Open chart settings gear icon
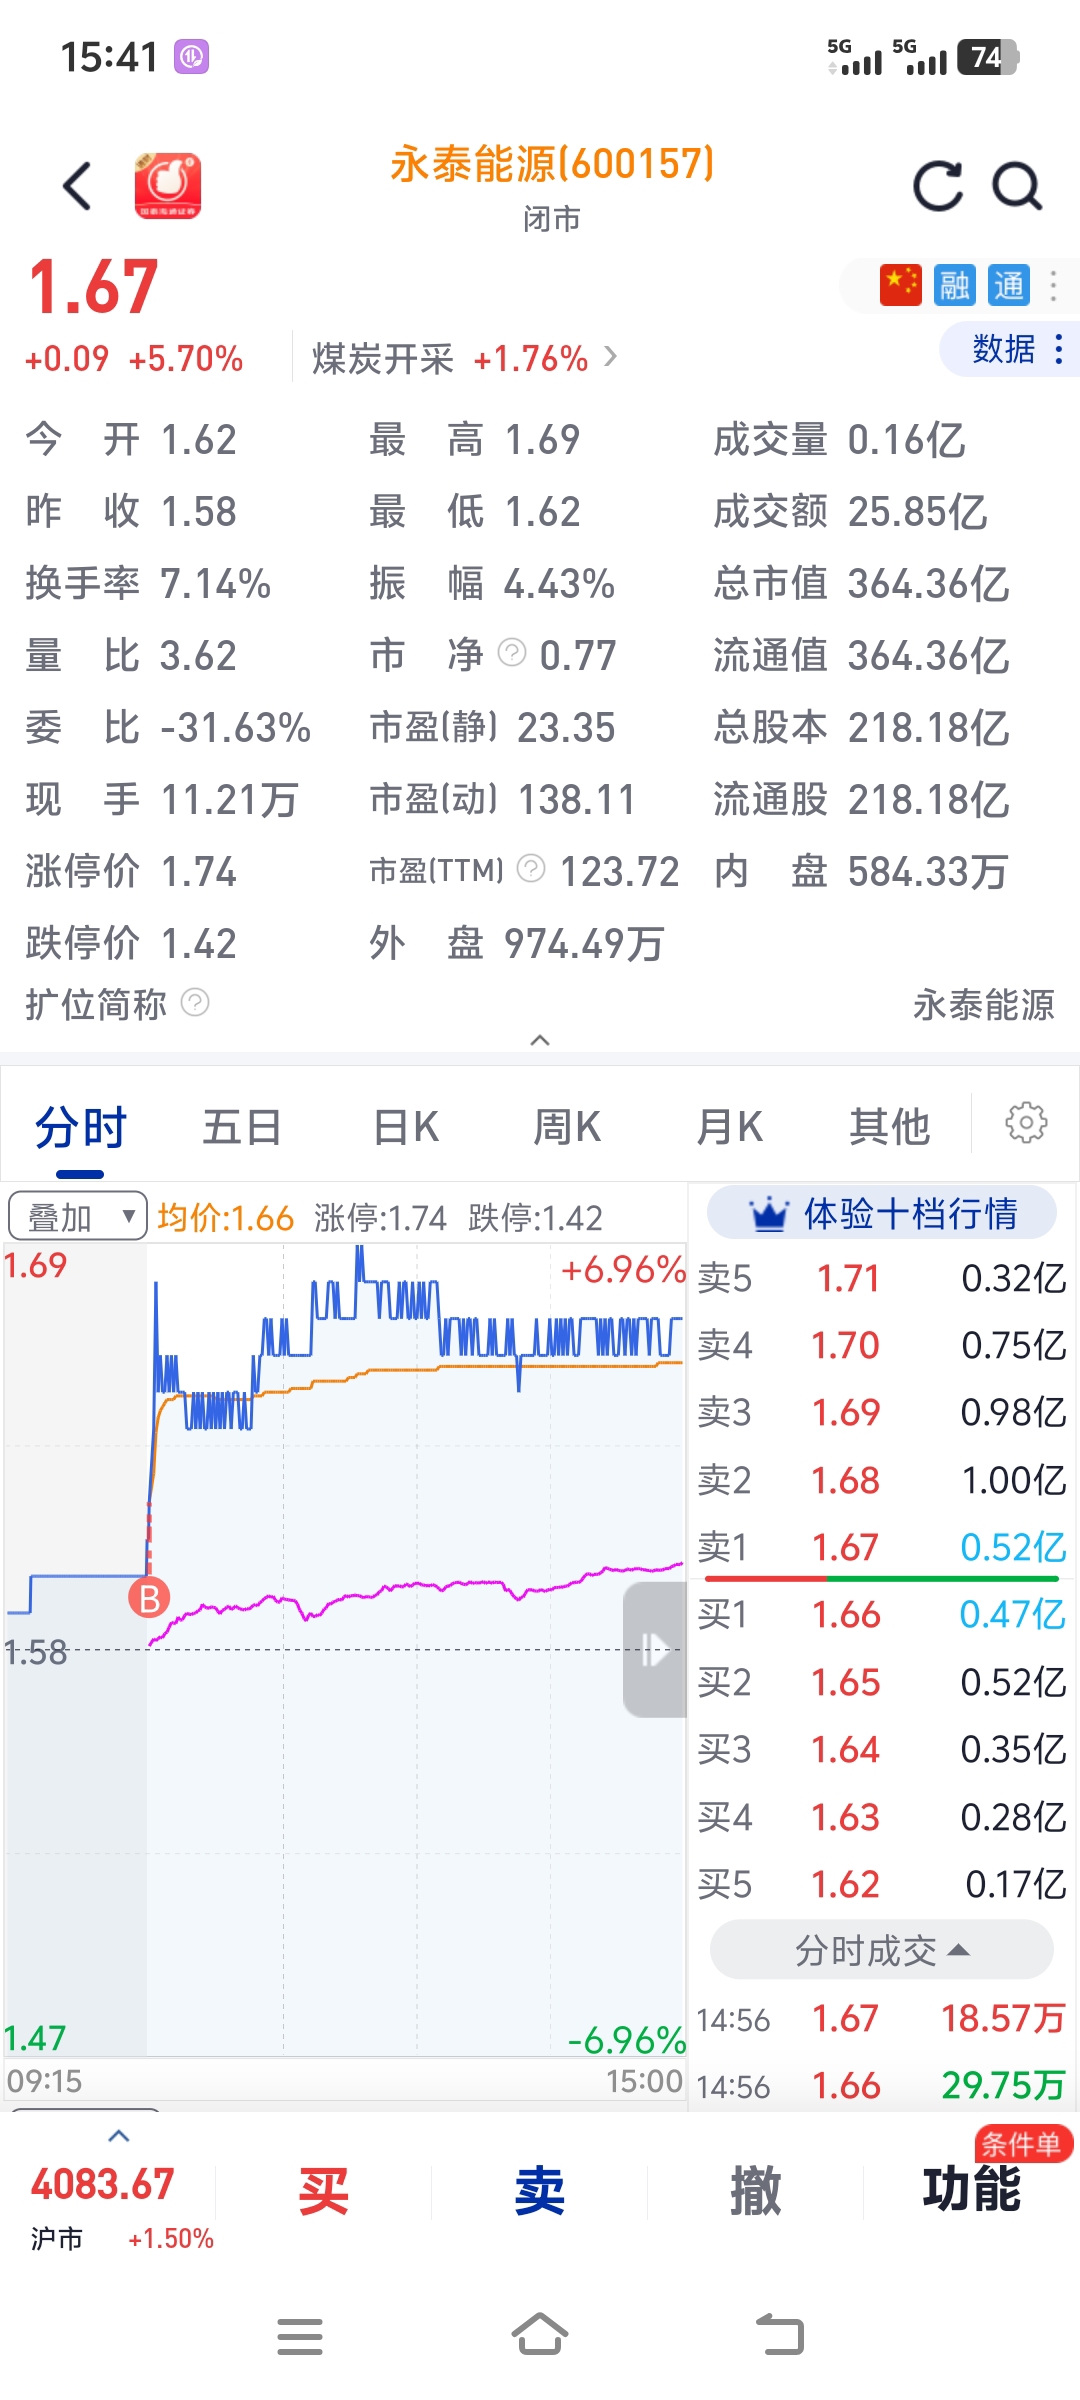The width and height of the screenshot is (1080, 2400). pos(1026,1123)
